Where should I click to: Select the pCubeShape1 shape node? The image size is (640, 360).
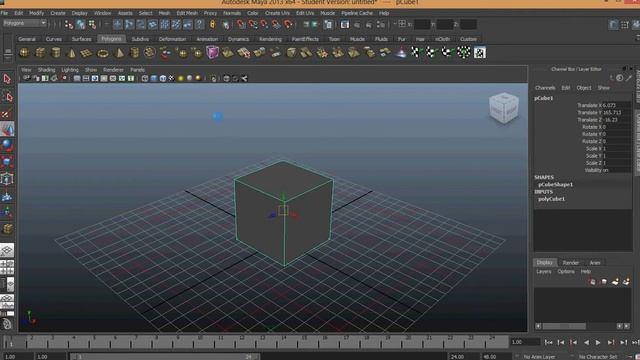coord(556,184)
